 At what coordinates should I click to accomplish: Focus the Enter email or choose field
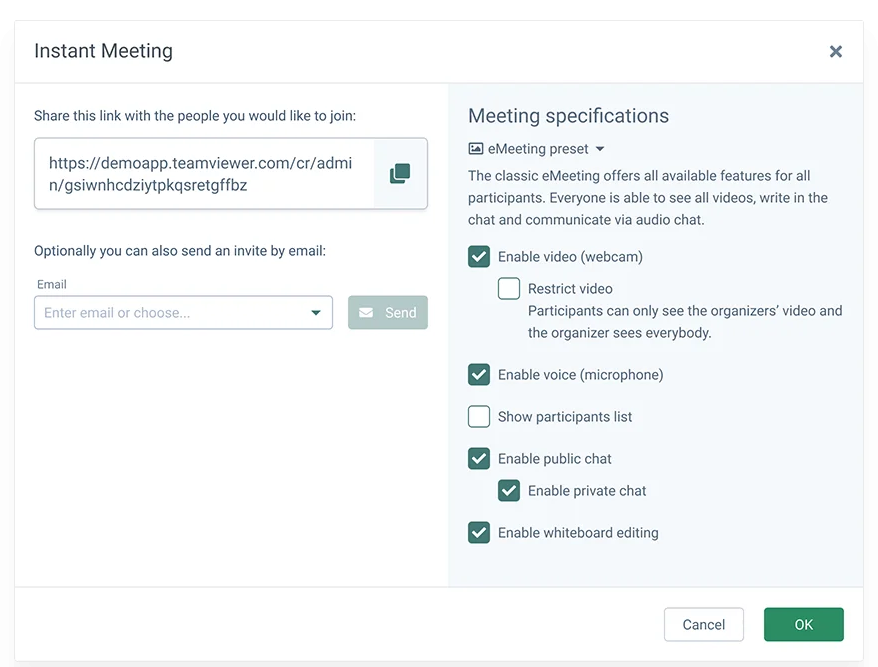[x=183, y=312]
